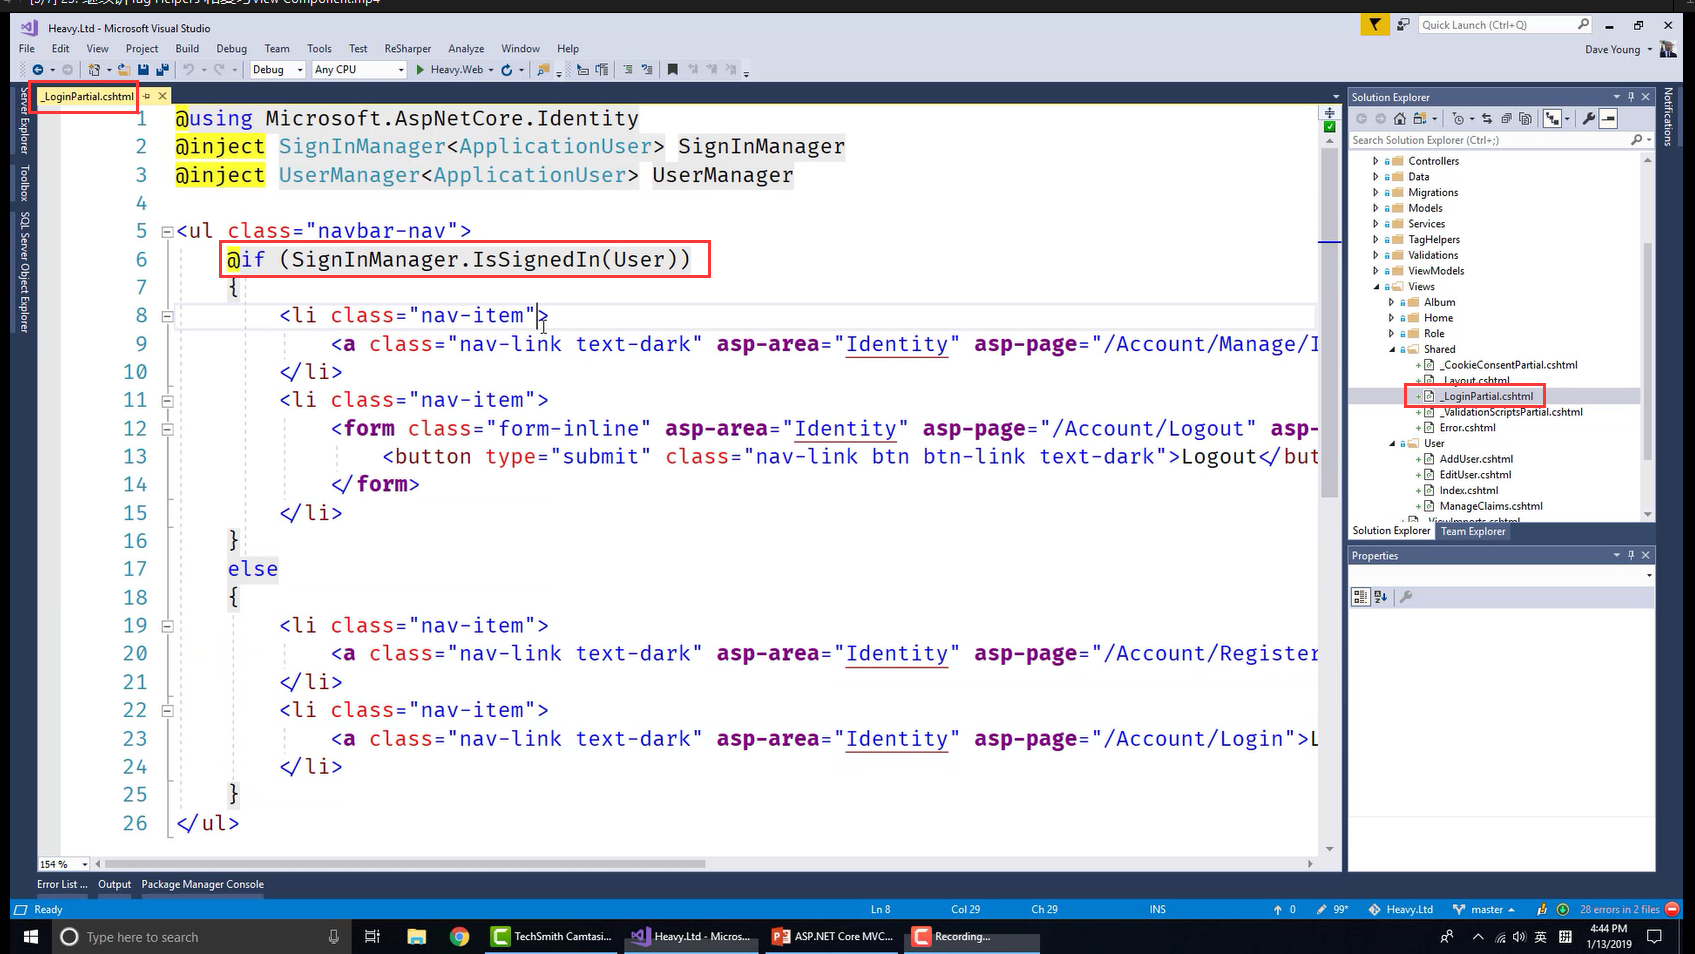Open the ReSharper menu
1695x954 pixels.
407,48
